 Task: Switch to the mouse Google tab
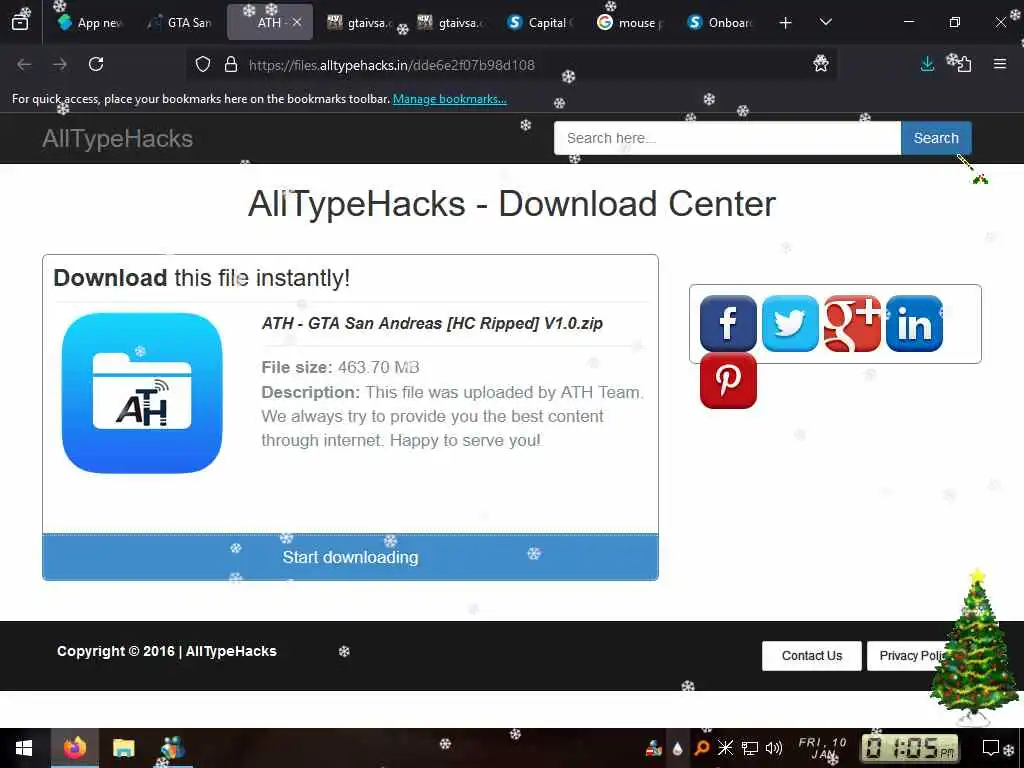[x=632, y=22]
